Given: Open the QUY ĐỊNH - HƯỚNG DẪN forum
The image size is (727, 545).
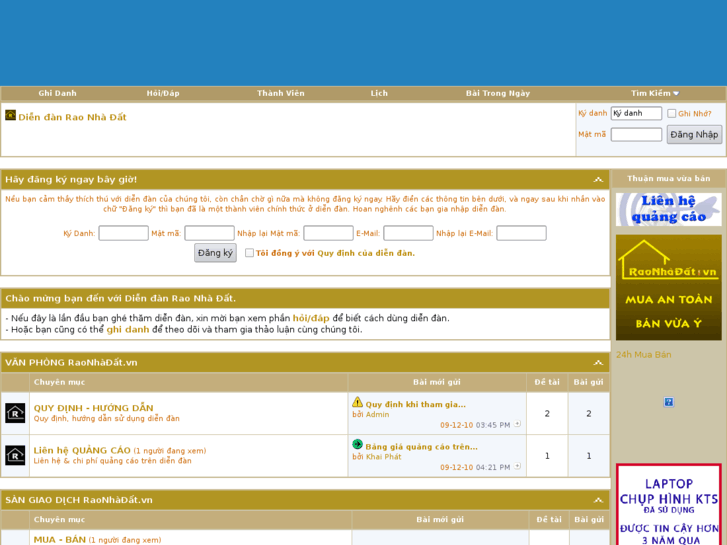Looking at the screenshot, I should pos(94,408).
